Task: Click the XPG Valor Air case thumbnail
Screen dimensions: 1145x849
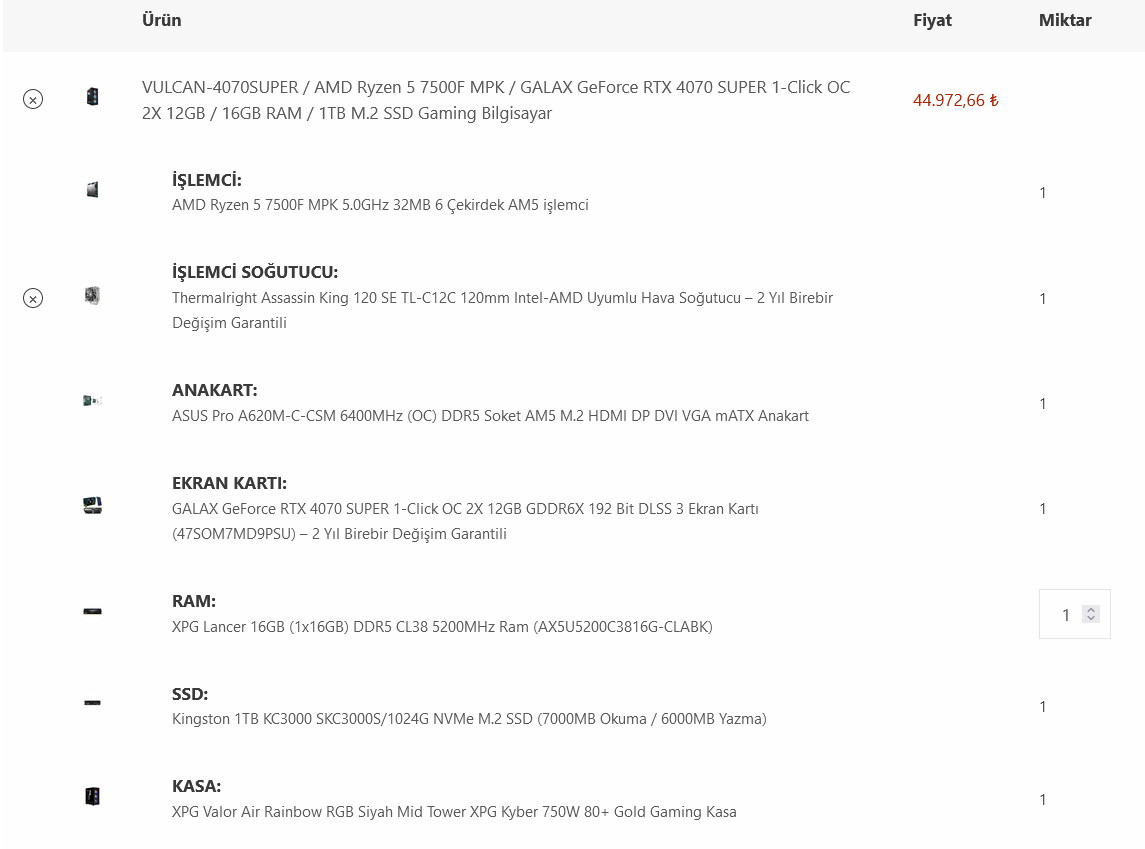Action: point(92,796)
